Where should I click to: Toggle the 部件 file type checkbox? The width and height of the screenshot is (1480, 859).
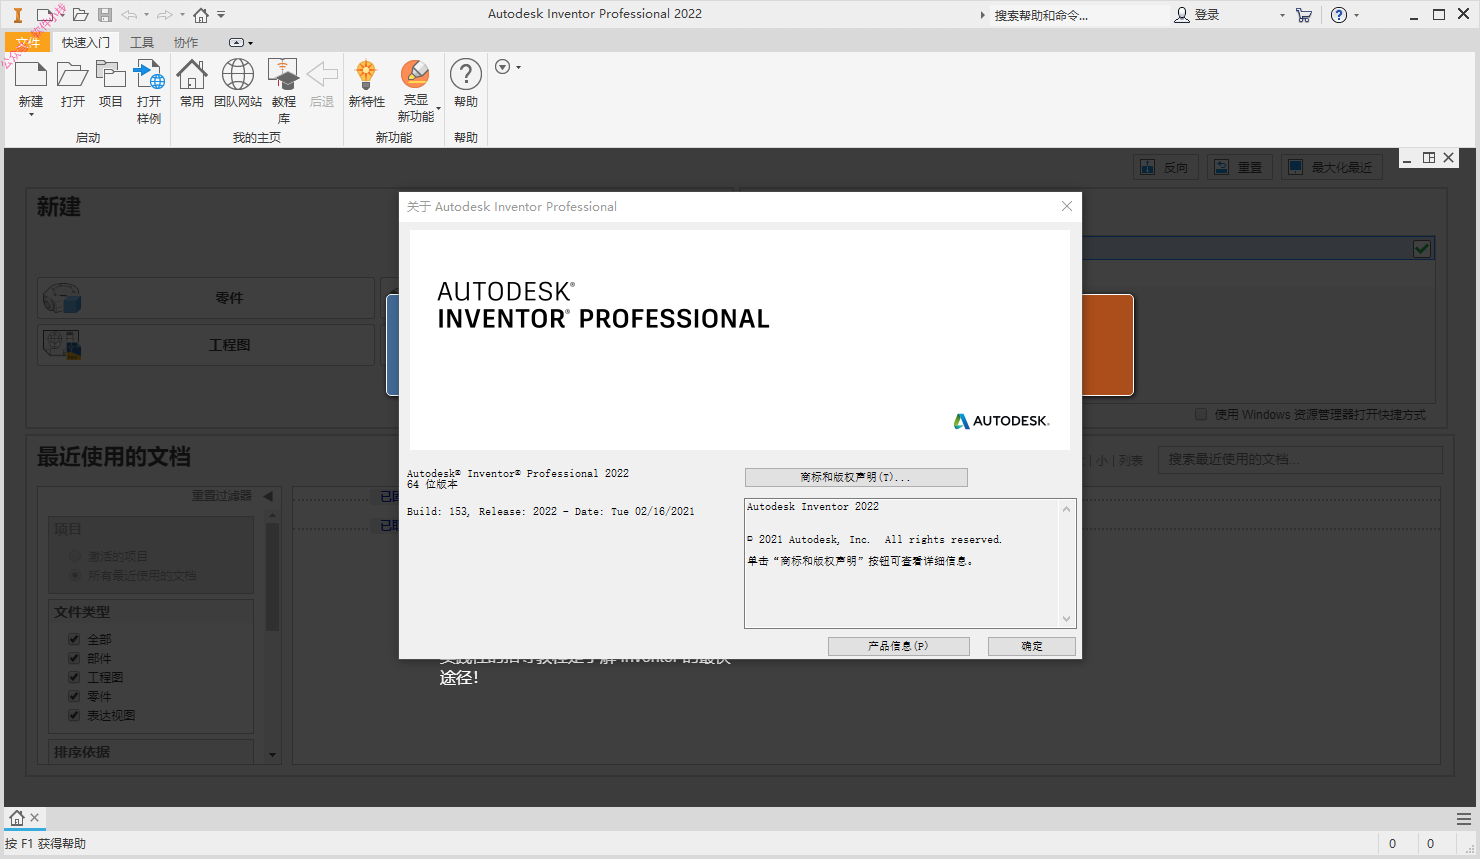click(74, 658)
